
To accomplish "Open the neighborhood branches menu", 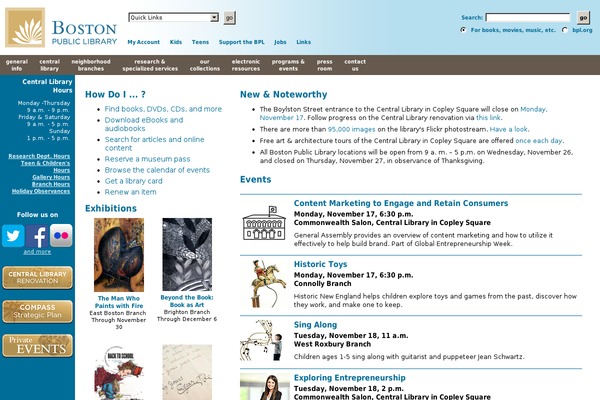I will tap(91, 65).
